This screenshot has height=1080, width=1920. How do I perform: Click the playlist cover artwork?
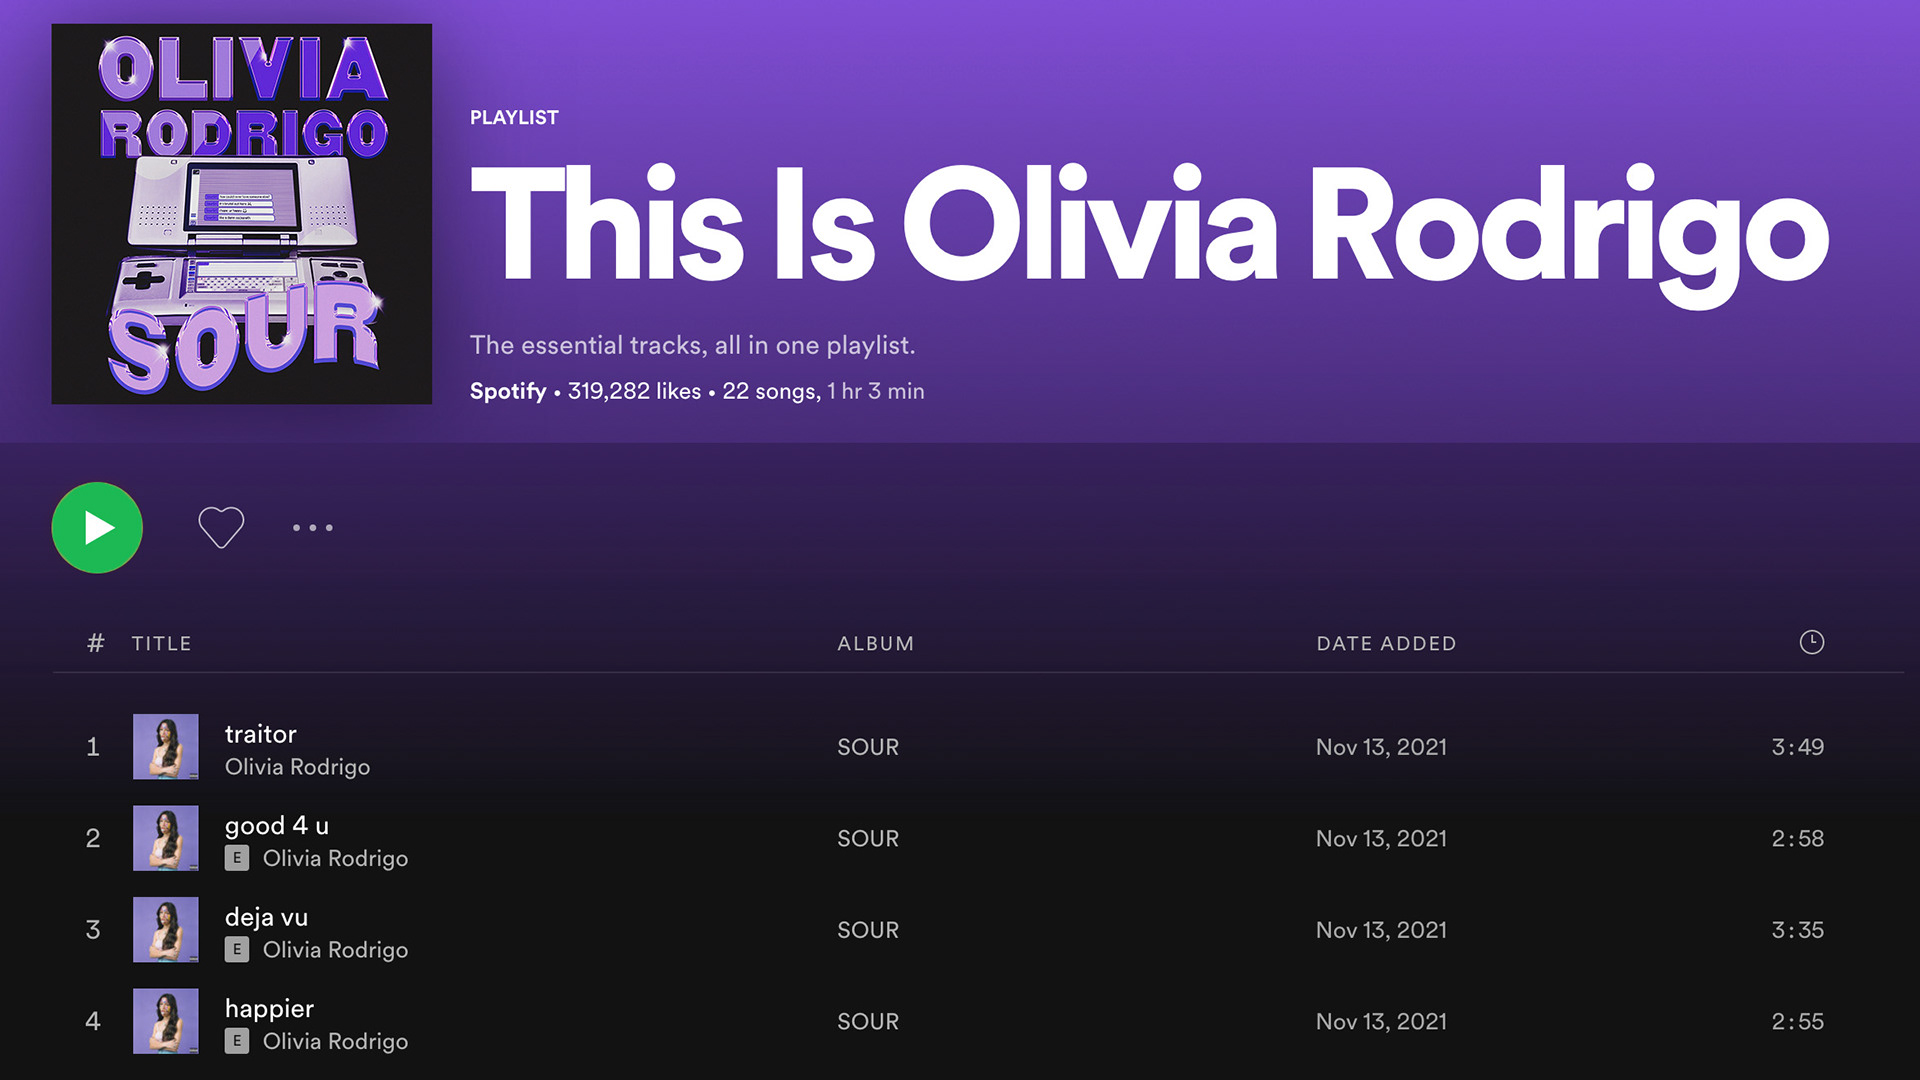tap(242, 214)
